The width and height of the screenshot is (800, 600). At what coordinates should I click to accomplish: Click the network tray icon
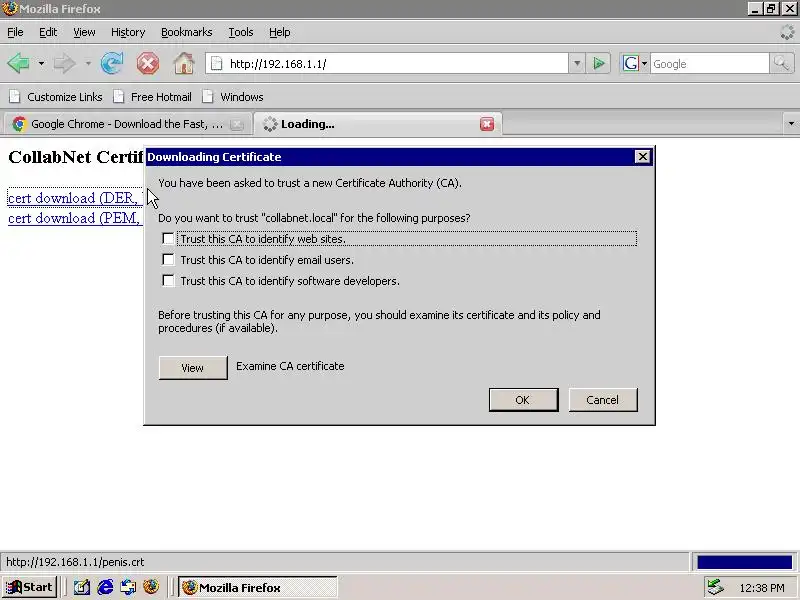pos(715,587)
